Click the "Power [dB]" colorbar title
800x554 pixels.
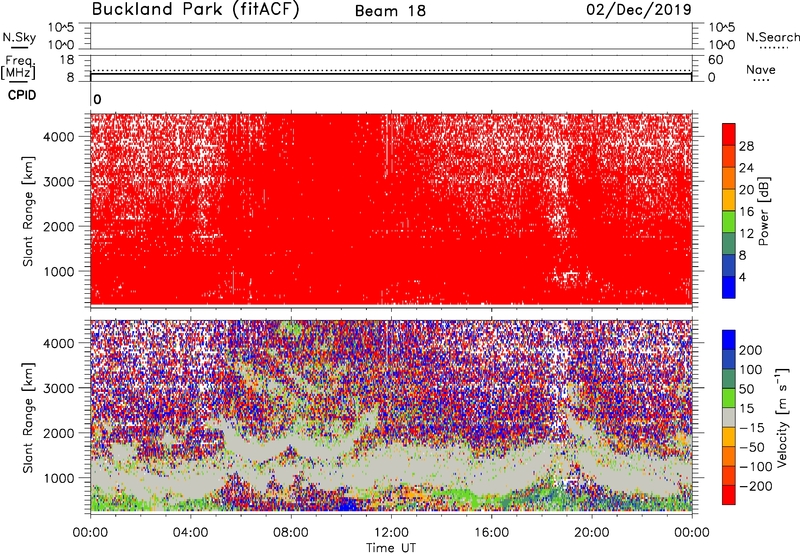point(764,211)
